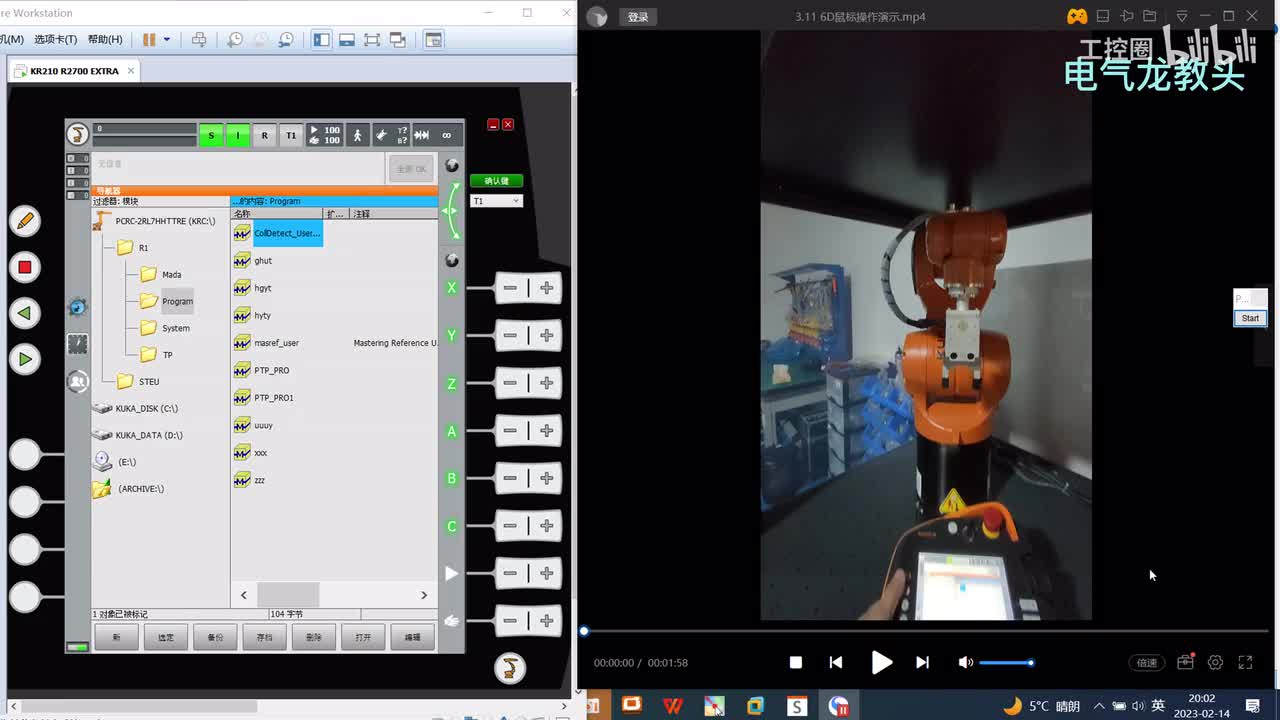Adjust the player volume slider
The height and width of the screenshot is (720, 1280).
1006,662
